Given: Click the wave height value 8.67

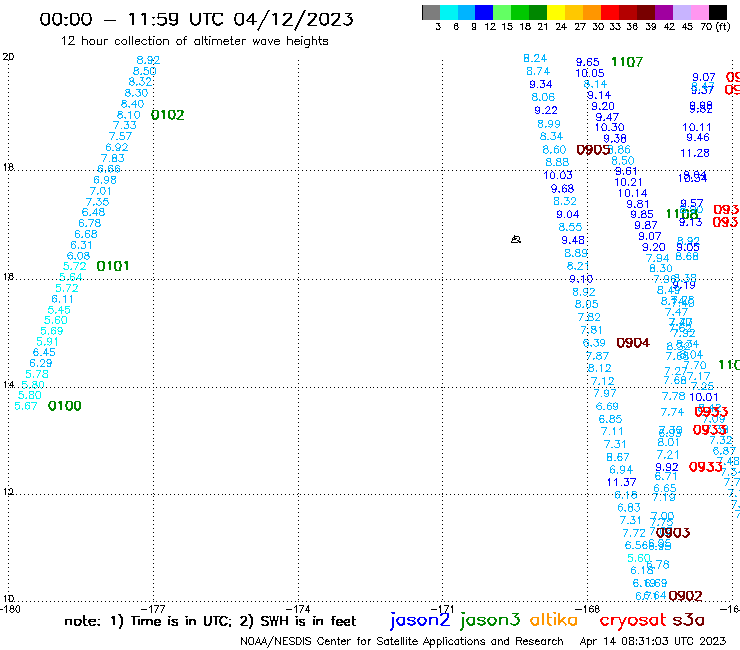Looking at the screenshot, I should pos(618,457).
